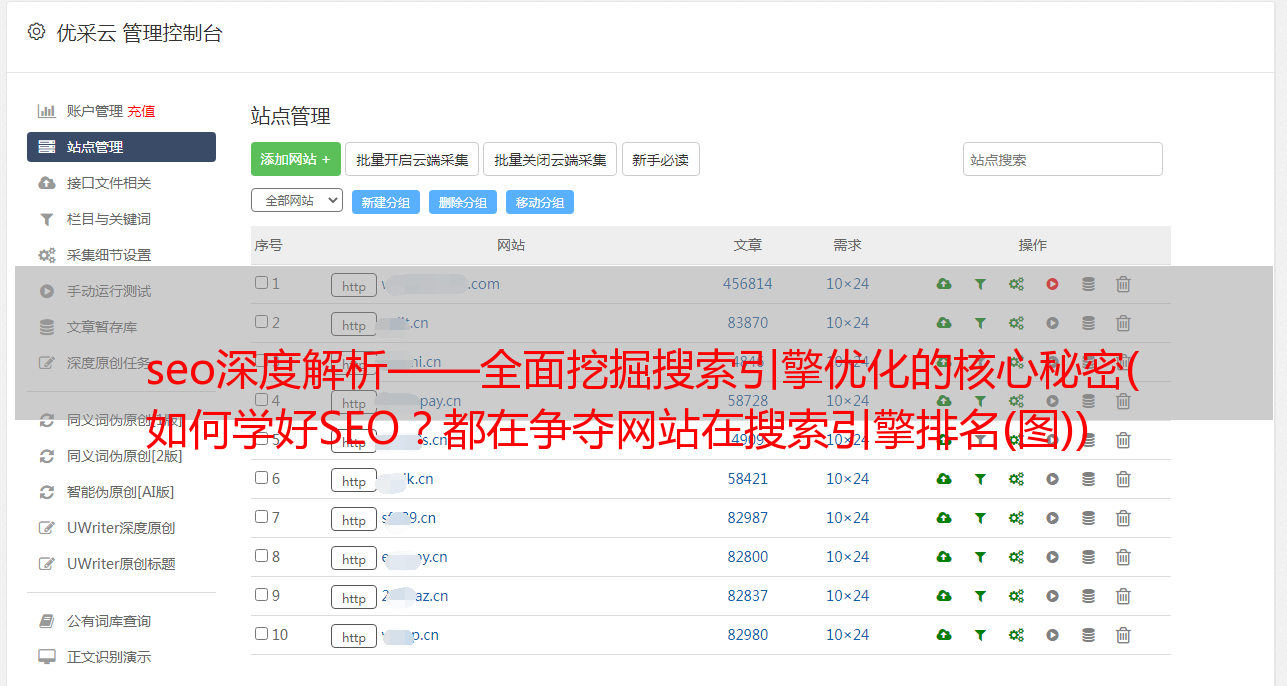Click the trash icon in row 2
This screenshot has height=686, width=1287.
[x=1123, y=323]
